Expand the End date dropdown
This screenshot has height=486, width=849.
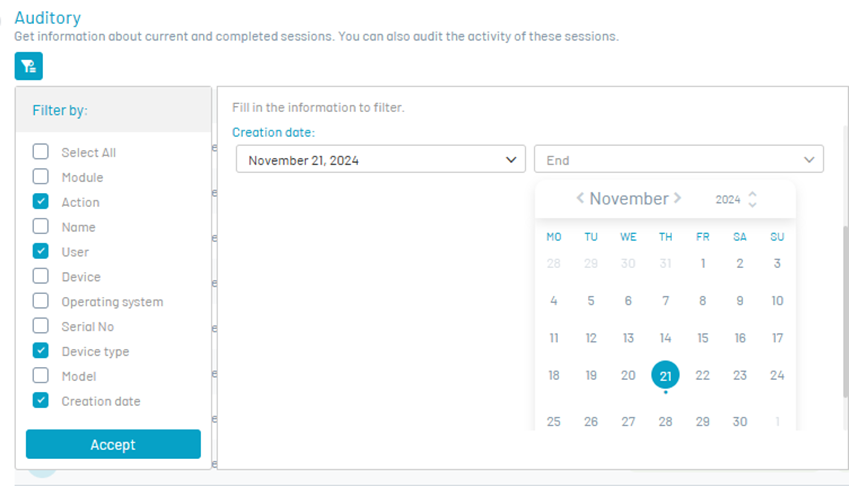[x=809, y=159]
